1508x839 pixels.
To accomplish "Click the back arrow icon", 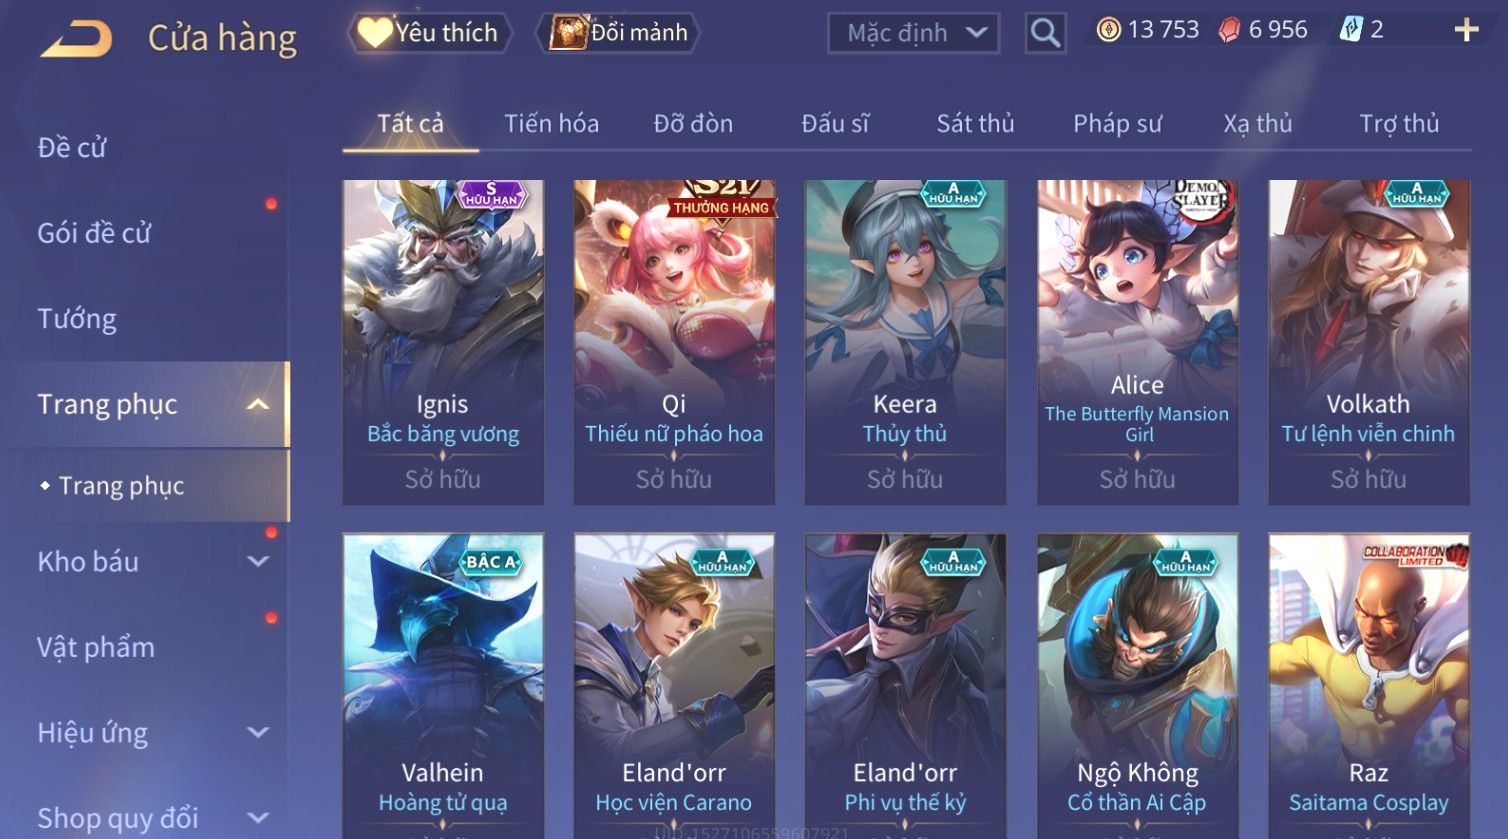I will coord(76,39).
